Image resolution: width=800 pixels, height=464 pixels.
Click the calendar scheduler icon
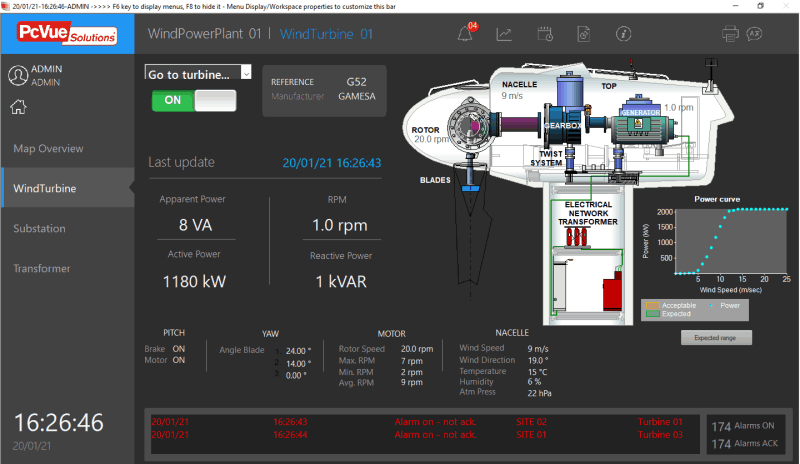[x=545, y=35]
